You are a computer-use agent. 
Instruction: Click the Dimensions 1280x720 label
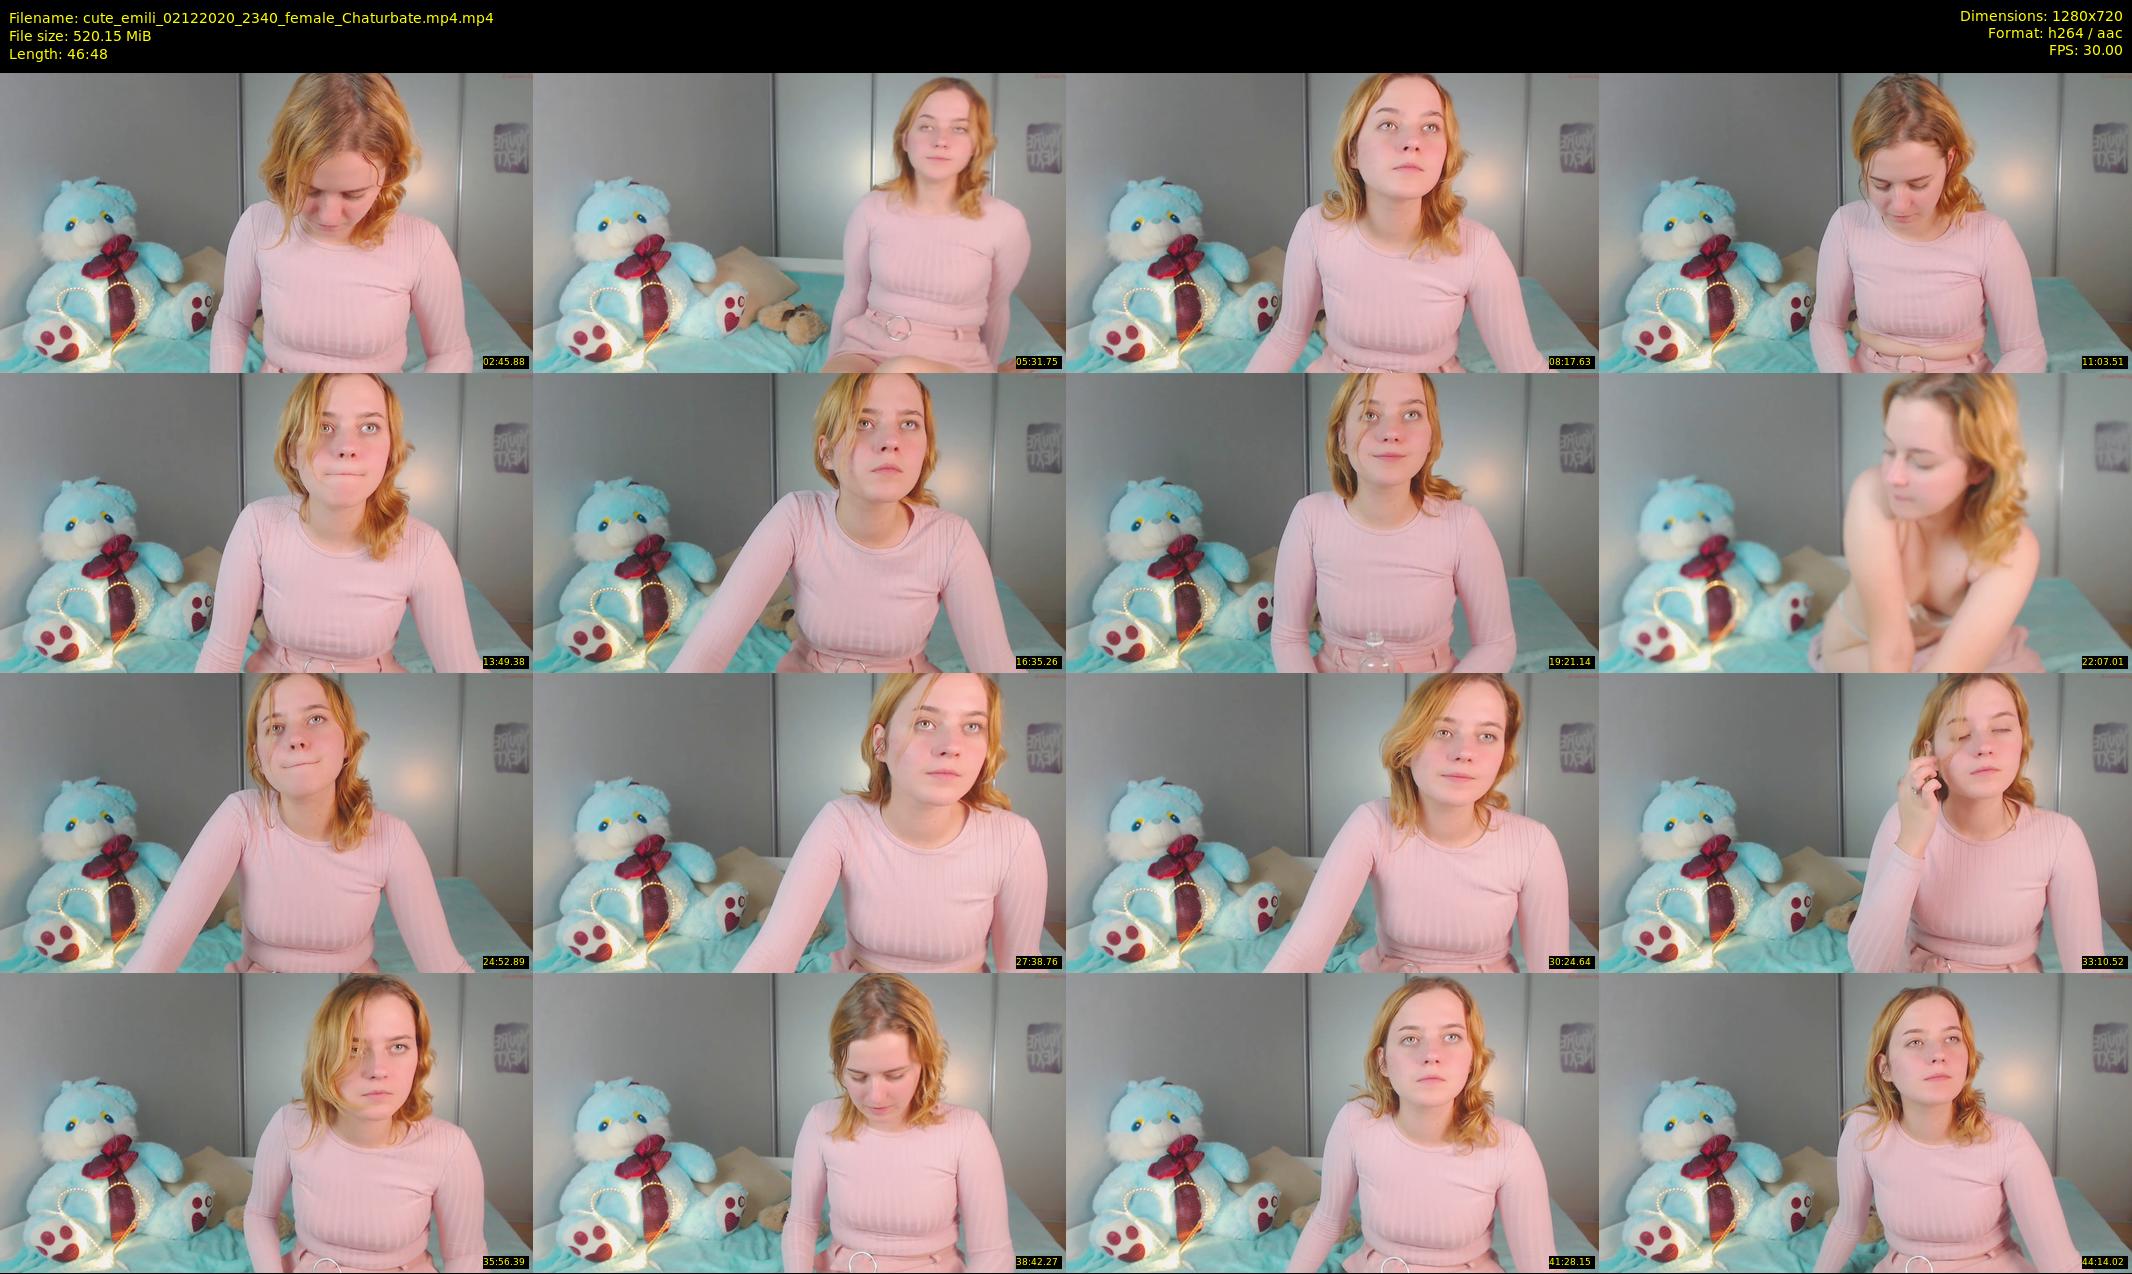pos(2040,16)
